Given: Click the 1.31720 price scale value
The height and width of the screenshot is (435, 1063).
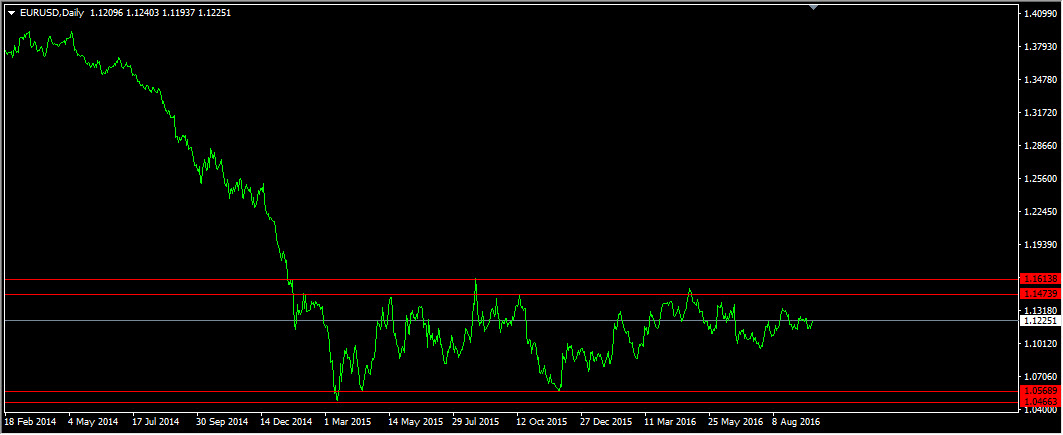Looking at the screenshot, I should point(1039,113).
